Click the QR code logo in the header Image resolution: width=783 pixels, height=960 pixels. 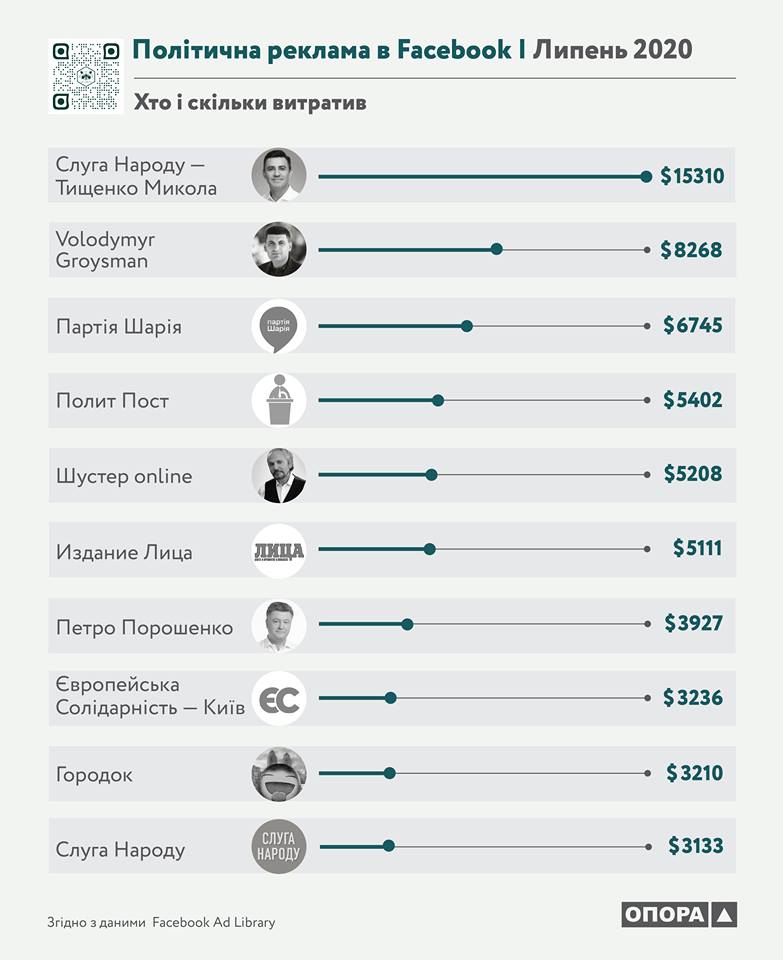click(85, 76)
